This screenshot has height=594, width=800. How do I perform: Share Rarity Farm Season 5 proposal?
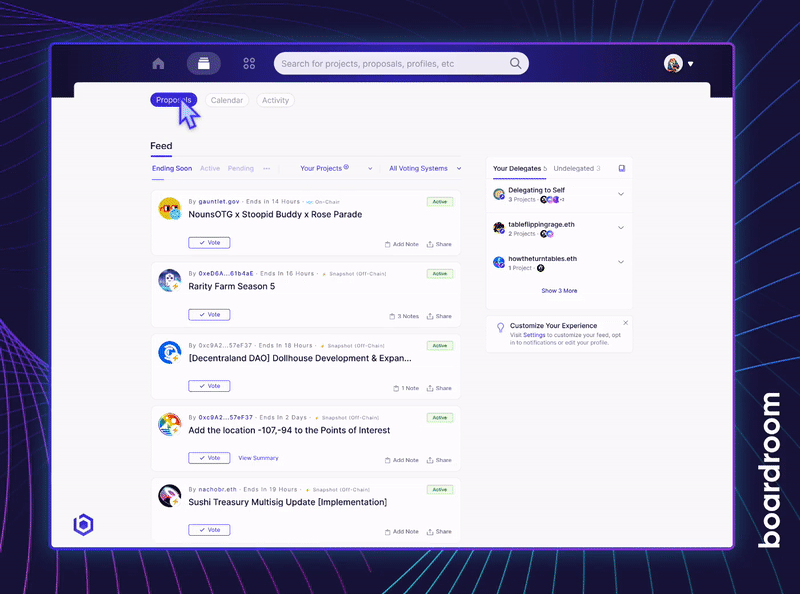(439, 316)
